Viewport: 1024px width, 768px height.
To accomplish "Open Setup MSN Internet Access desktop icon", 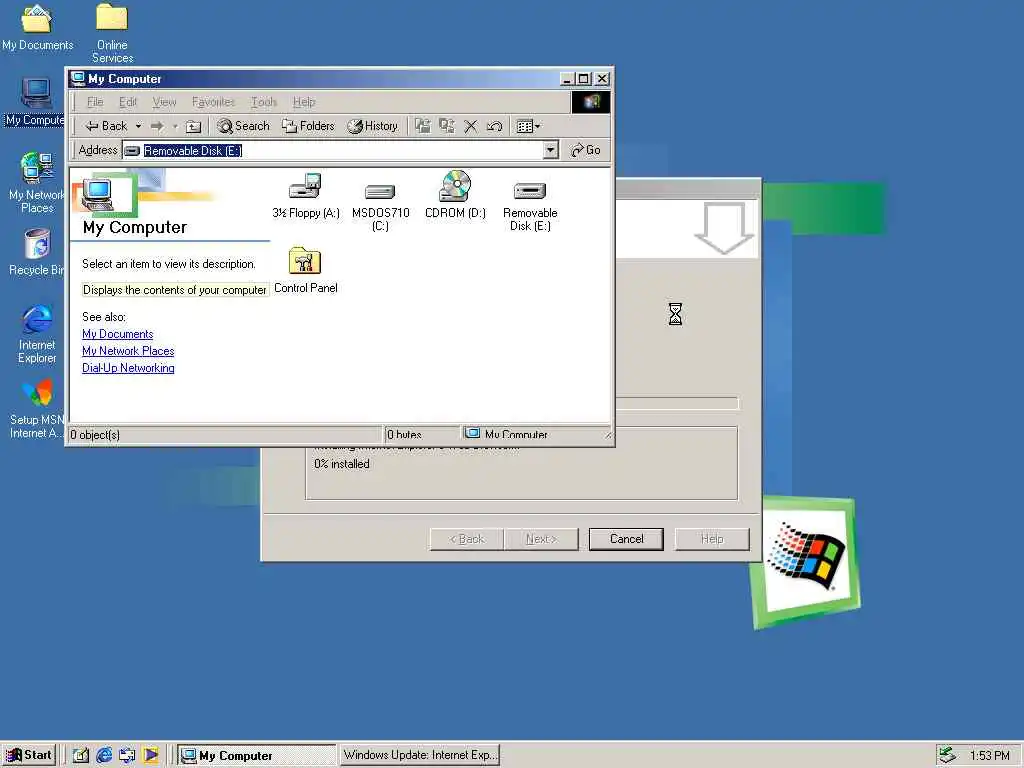I will click(37, 409).
